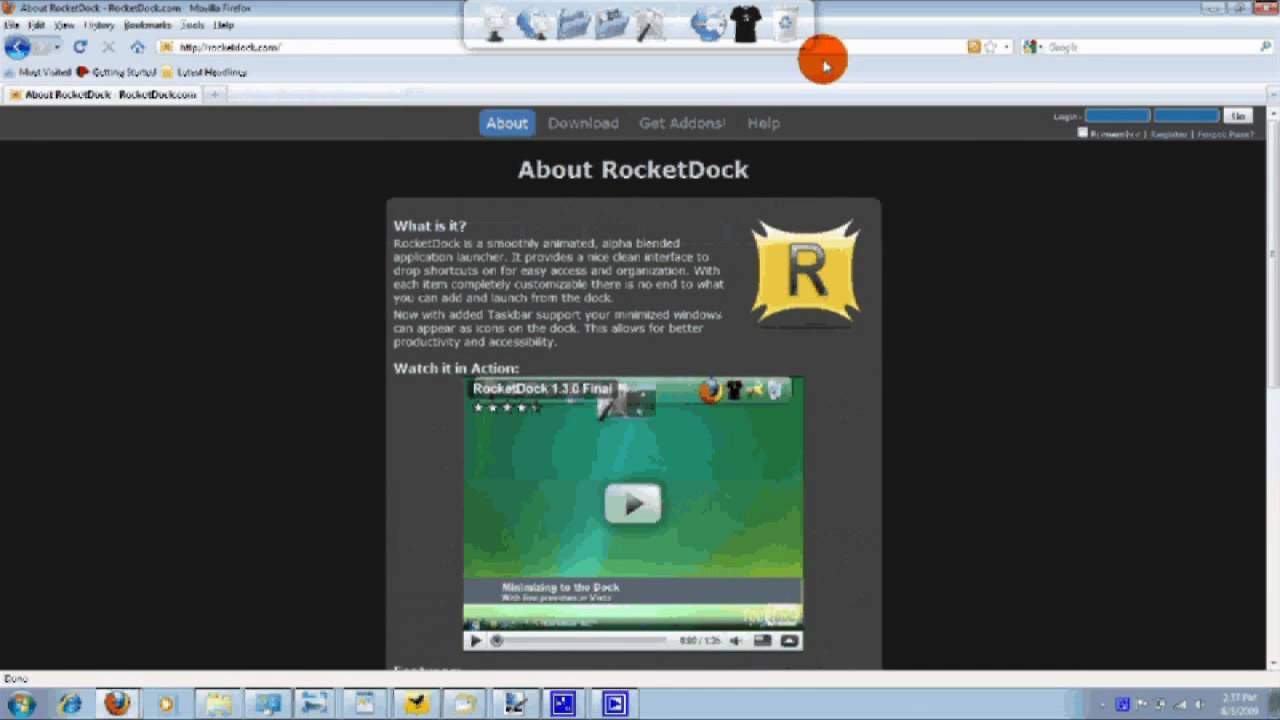Click the large play button on video
The image size is (1280, 720).
click(633, 504)
